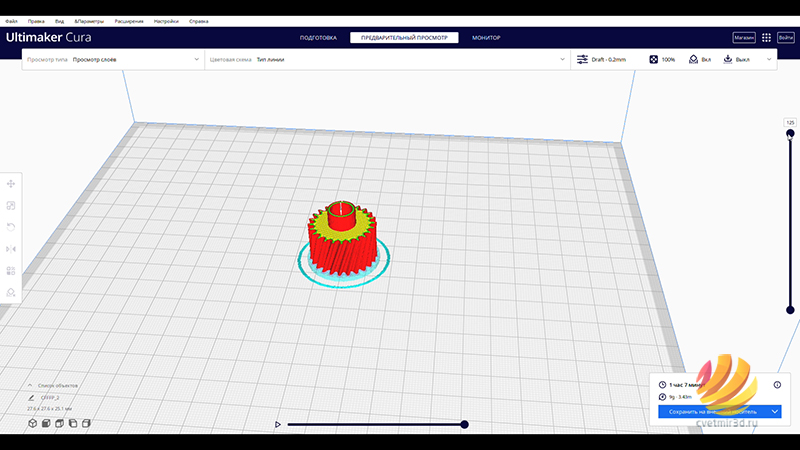This screenshot has width=800, height=450.
Task: Open the Preferences menu
Action: [166, 21]
